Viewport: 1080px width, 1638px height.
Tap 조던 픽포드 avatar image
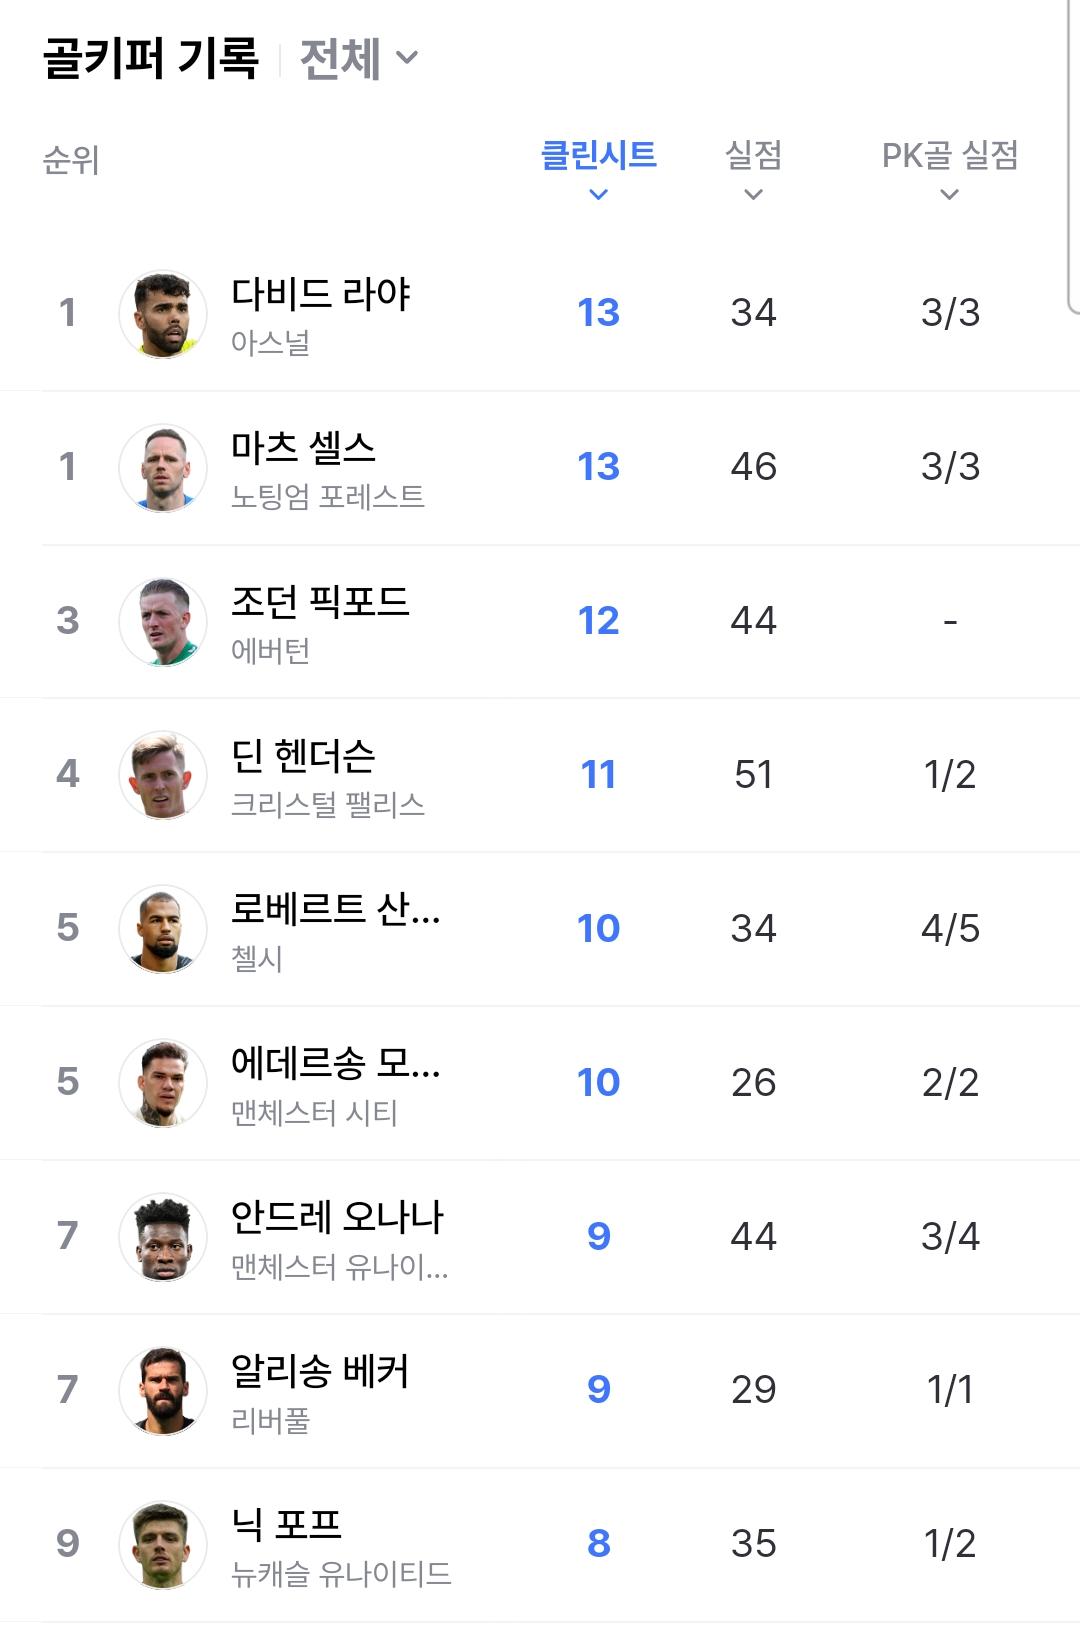[163, 621]
